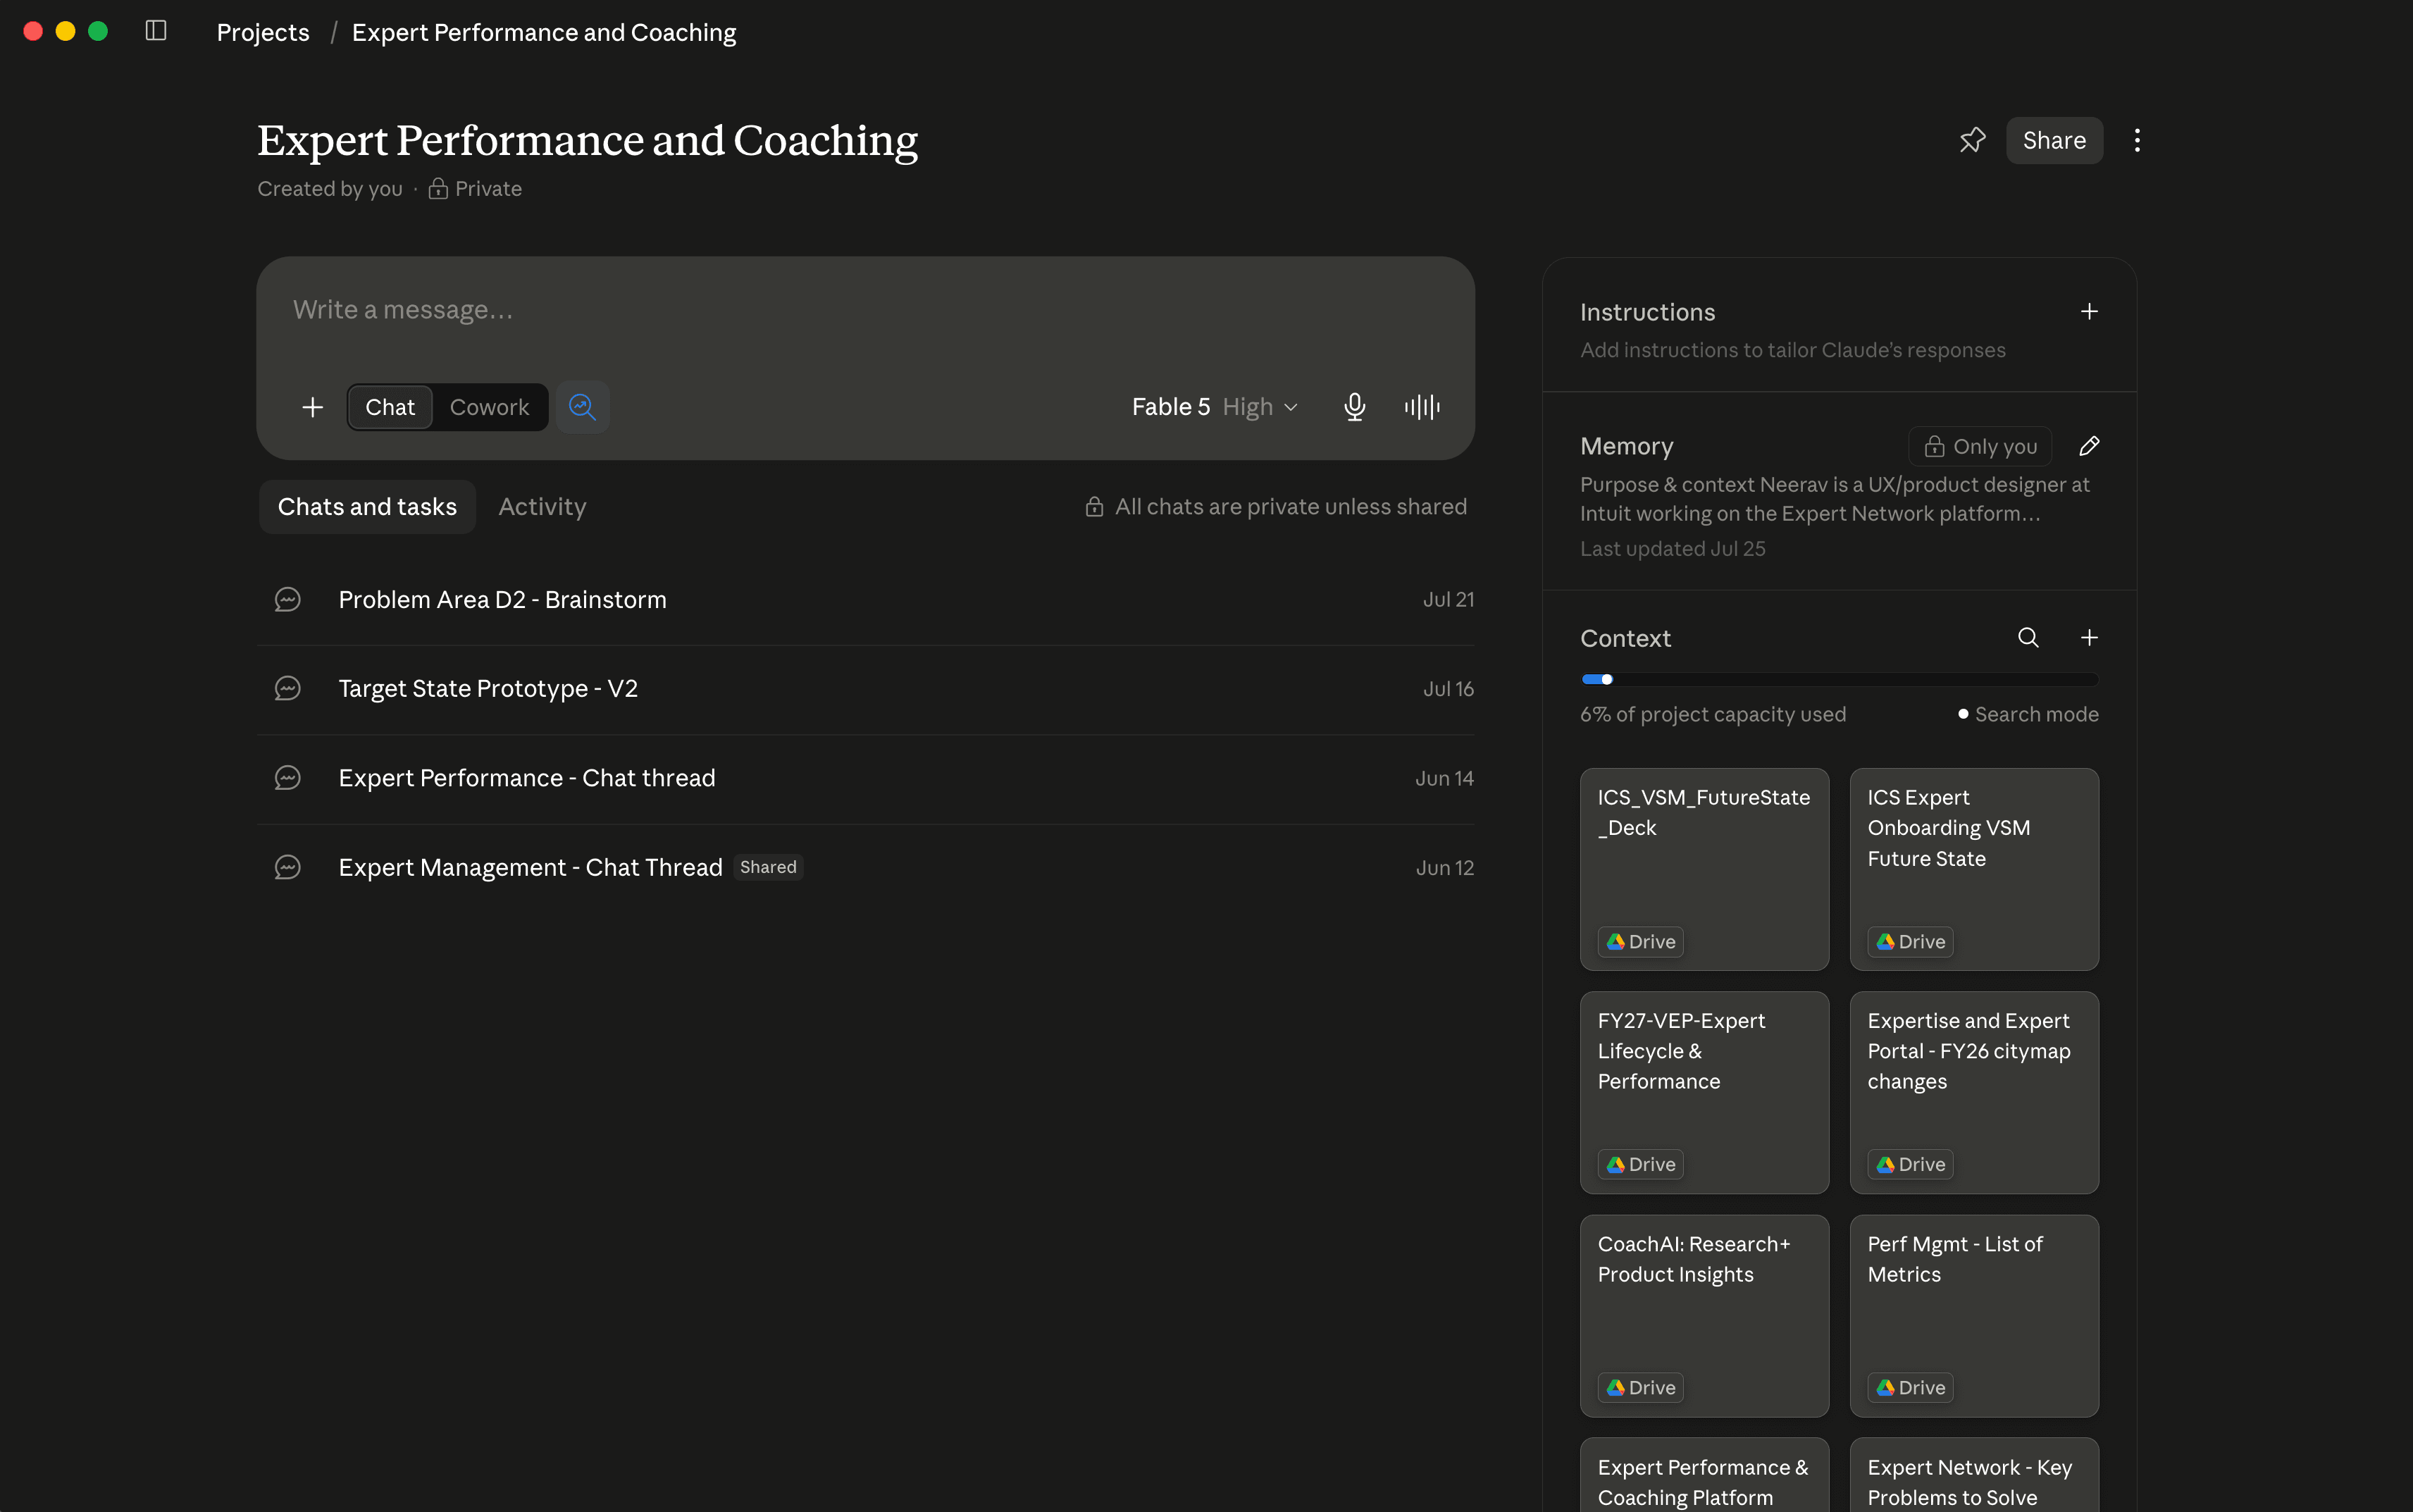
Task: Toggle the sidebar panel icon
Action: pos(156,31)
